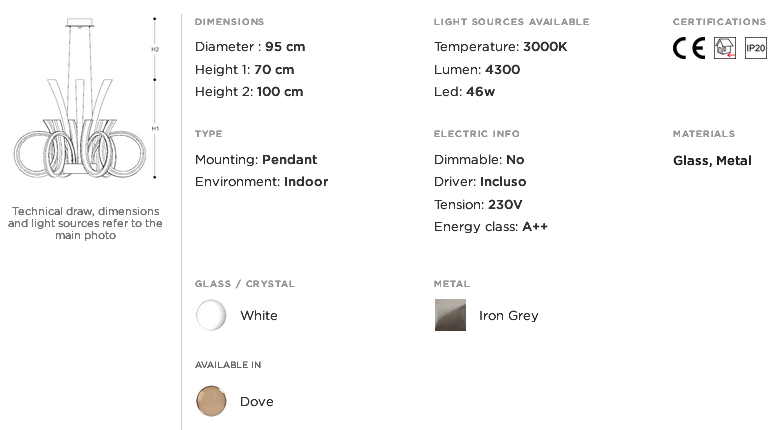
Task: Select the Dove color swatch
Action: [211, 401]
